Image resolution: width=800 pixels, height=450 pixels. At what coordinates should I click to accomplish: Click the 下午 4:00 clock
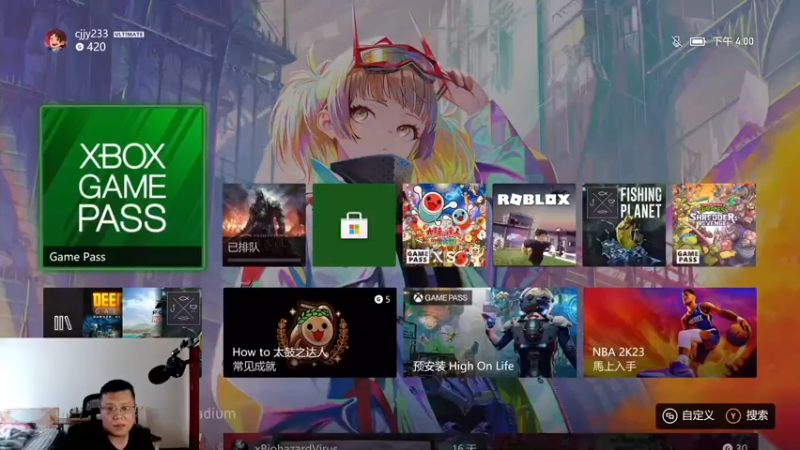point(733,41)
